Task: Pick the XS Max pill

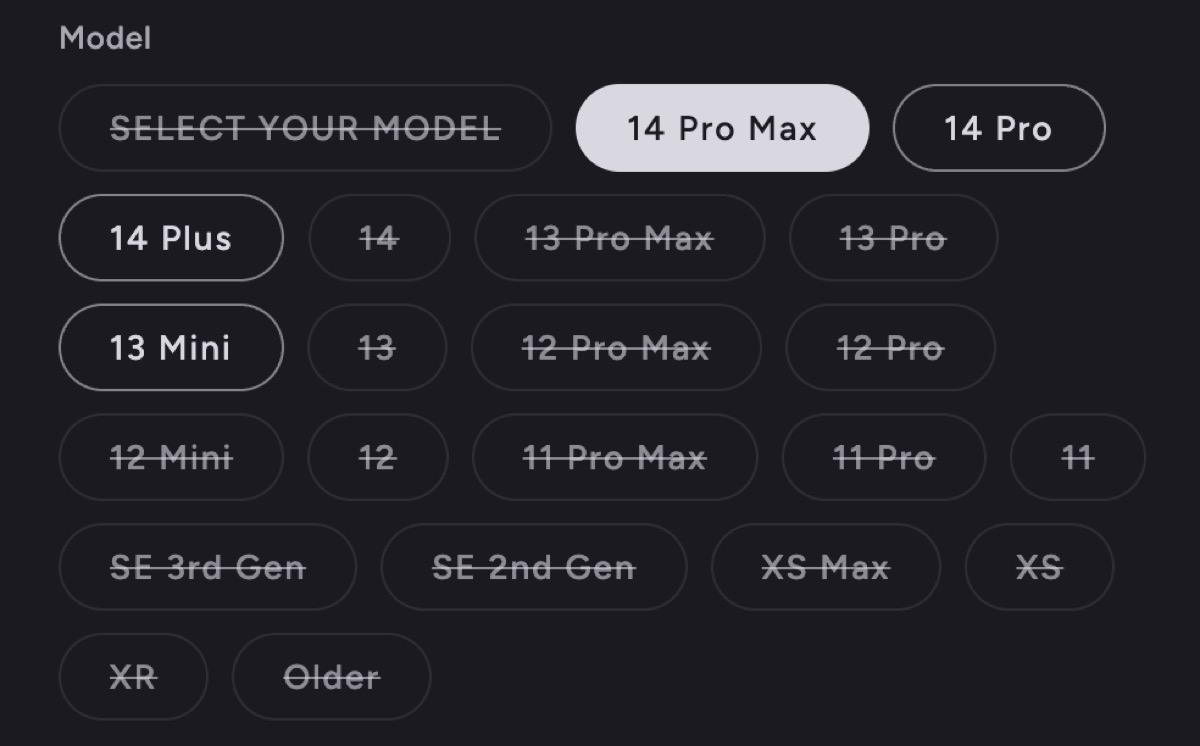Action: click(x=825, y=567)
